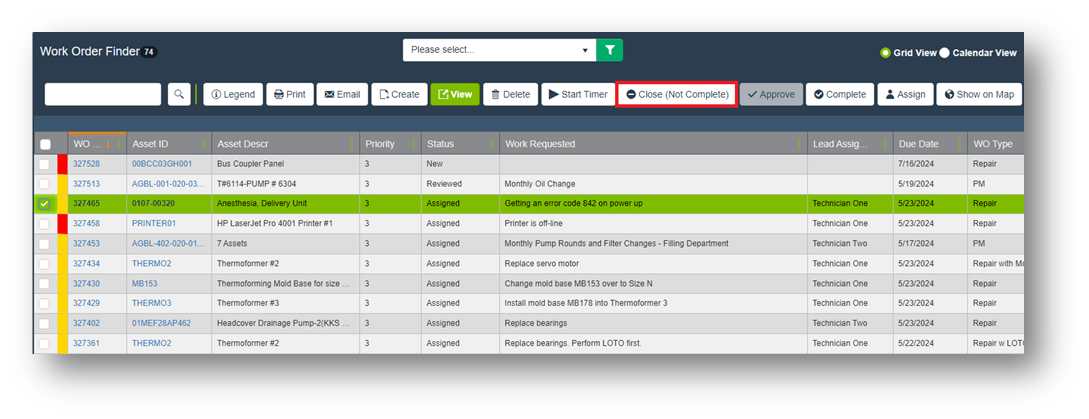The height and width of the screenshot is (419, 1089).
Task: Click red priority color marker on row 327528
Action: tap(62, 164)
